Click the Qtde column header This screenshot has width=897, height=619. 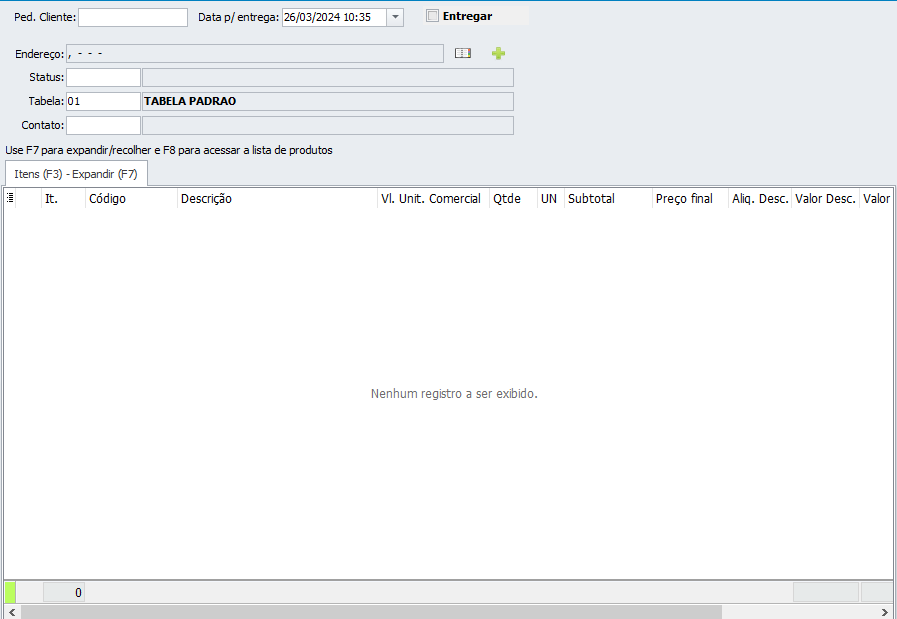tap(512, 199)
